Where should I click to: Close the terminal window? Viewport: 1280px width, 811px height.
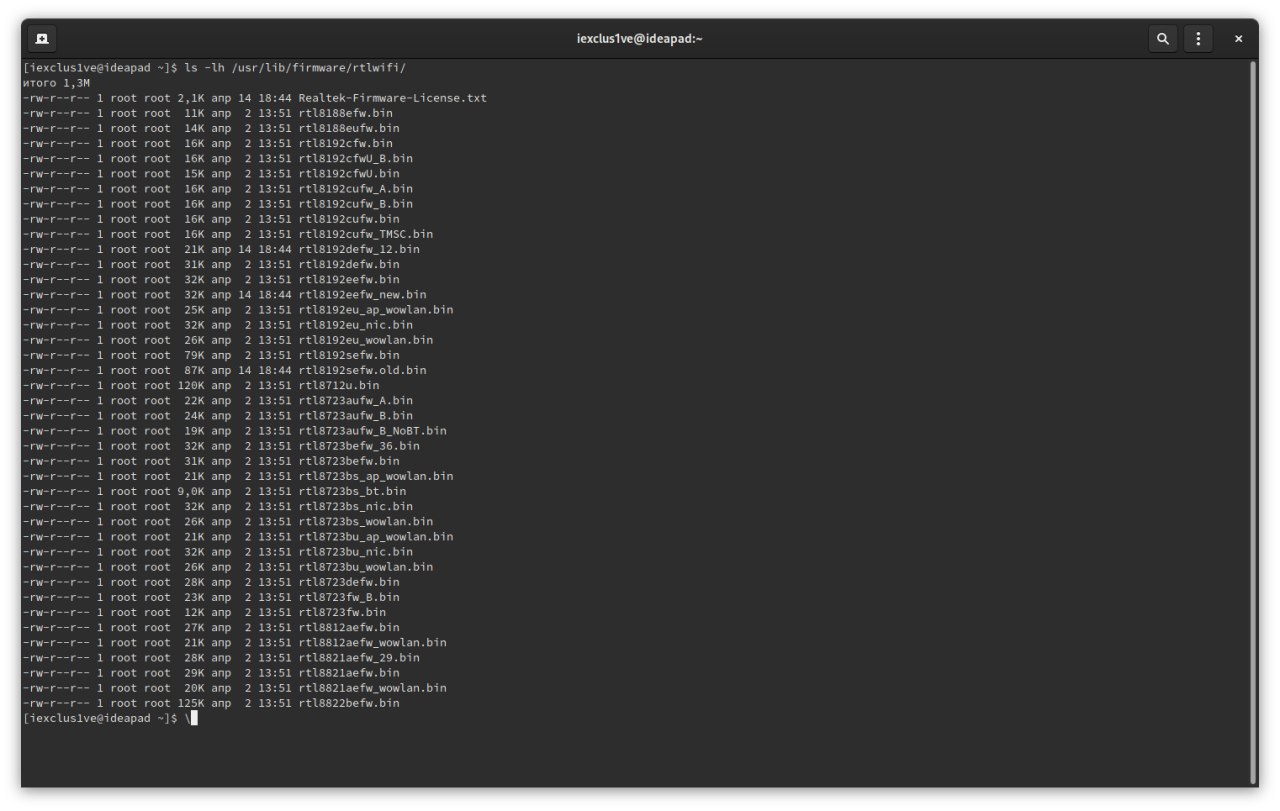pyautogui.click(x=1238, y=39)
